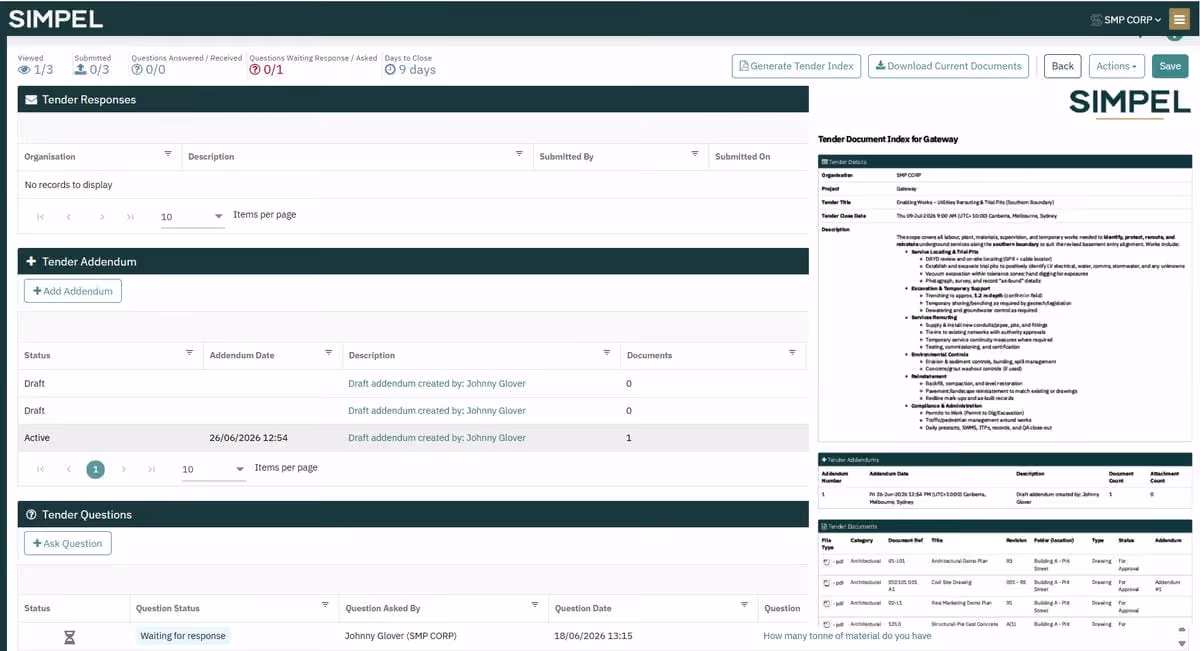Click Tender Documents section header in preview
The width and height of the screenshot is (1200, 651).
click(1005, 526)
